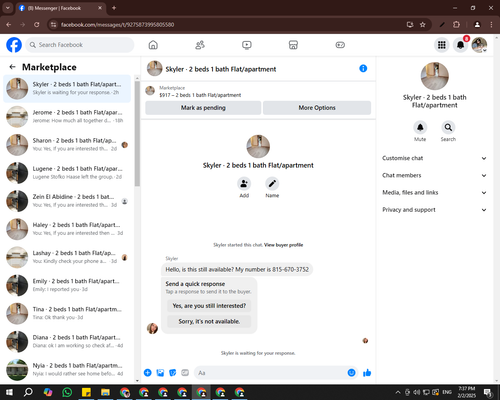This screenshot has height=400, width=500.
Task: Expand Customise chat section
Action: tap(434, 158)
